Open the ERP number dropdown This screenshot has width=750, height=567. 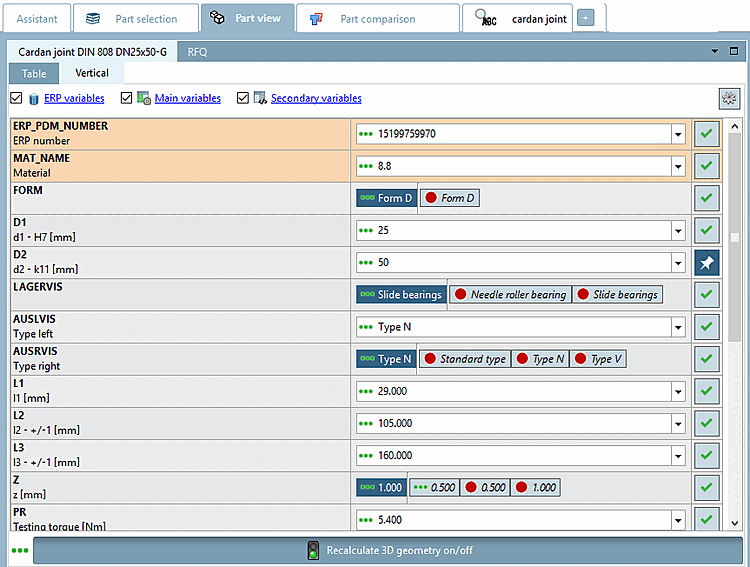coord(678,134)
